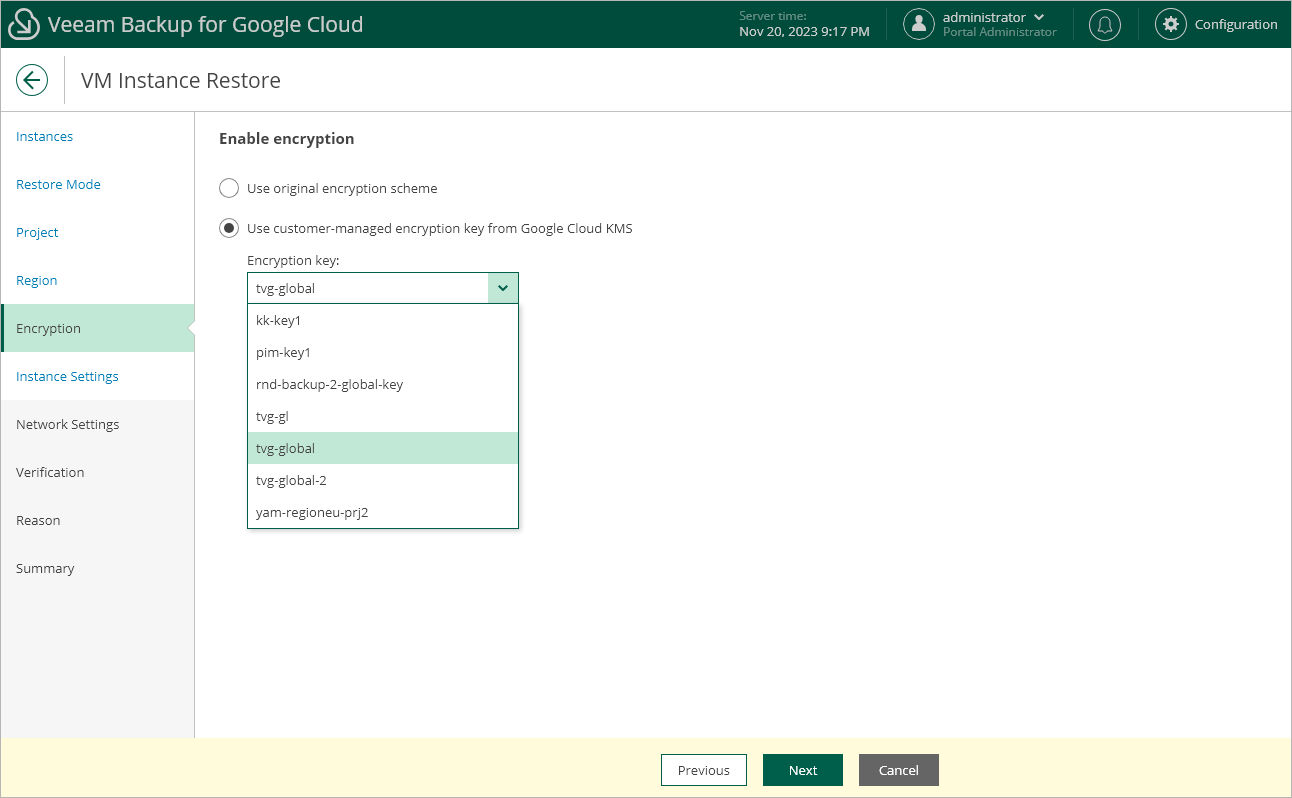Pick yam-regioneu-prj2 from the list
Image resolution: width=1292 pixels, height=798 pixels.
pyautogui.click(x=383, y=512)
